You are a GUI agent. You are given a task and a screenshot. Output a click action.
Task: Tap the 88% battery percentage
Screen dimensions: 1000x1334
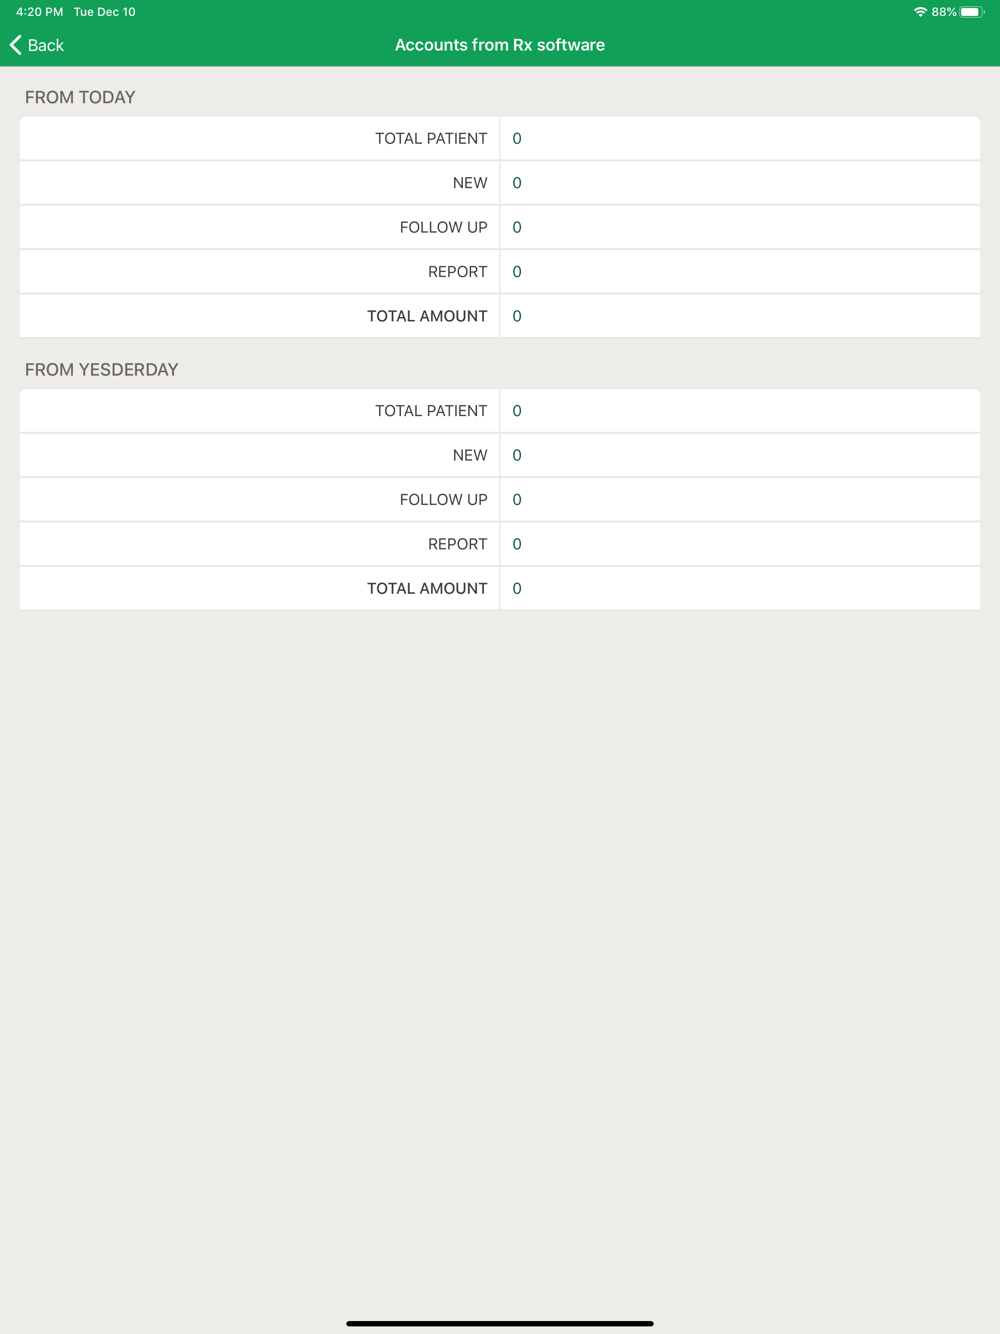pos(943,12)
